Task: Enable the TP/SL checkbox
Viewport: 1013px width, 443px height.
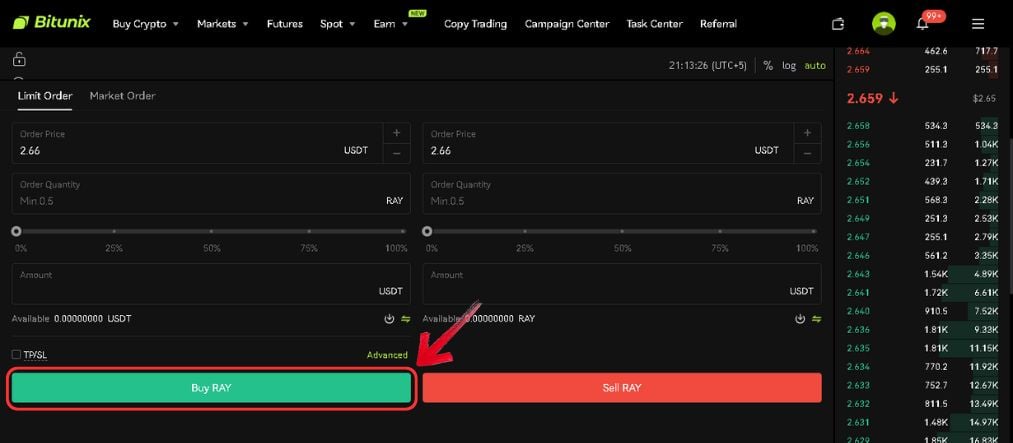Action: click(x=16, y=355)
